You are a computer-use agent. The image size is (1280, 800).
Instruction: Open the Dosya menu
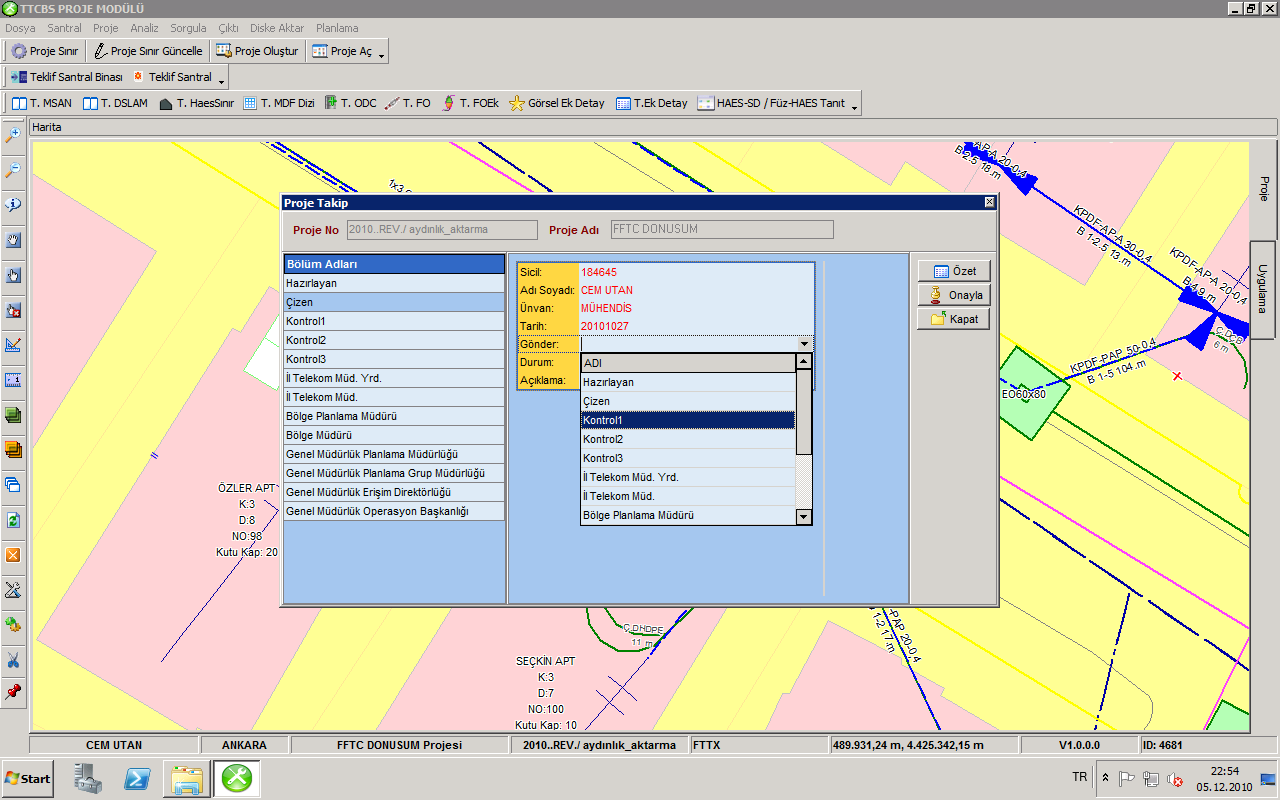point(20,28)
